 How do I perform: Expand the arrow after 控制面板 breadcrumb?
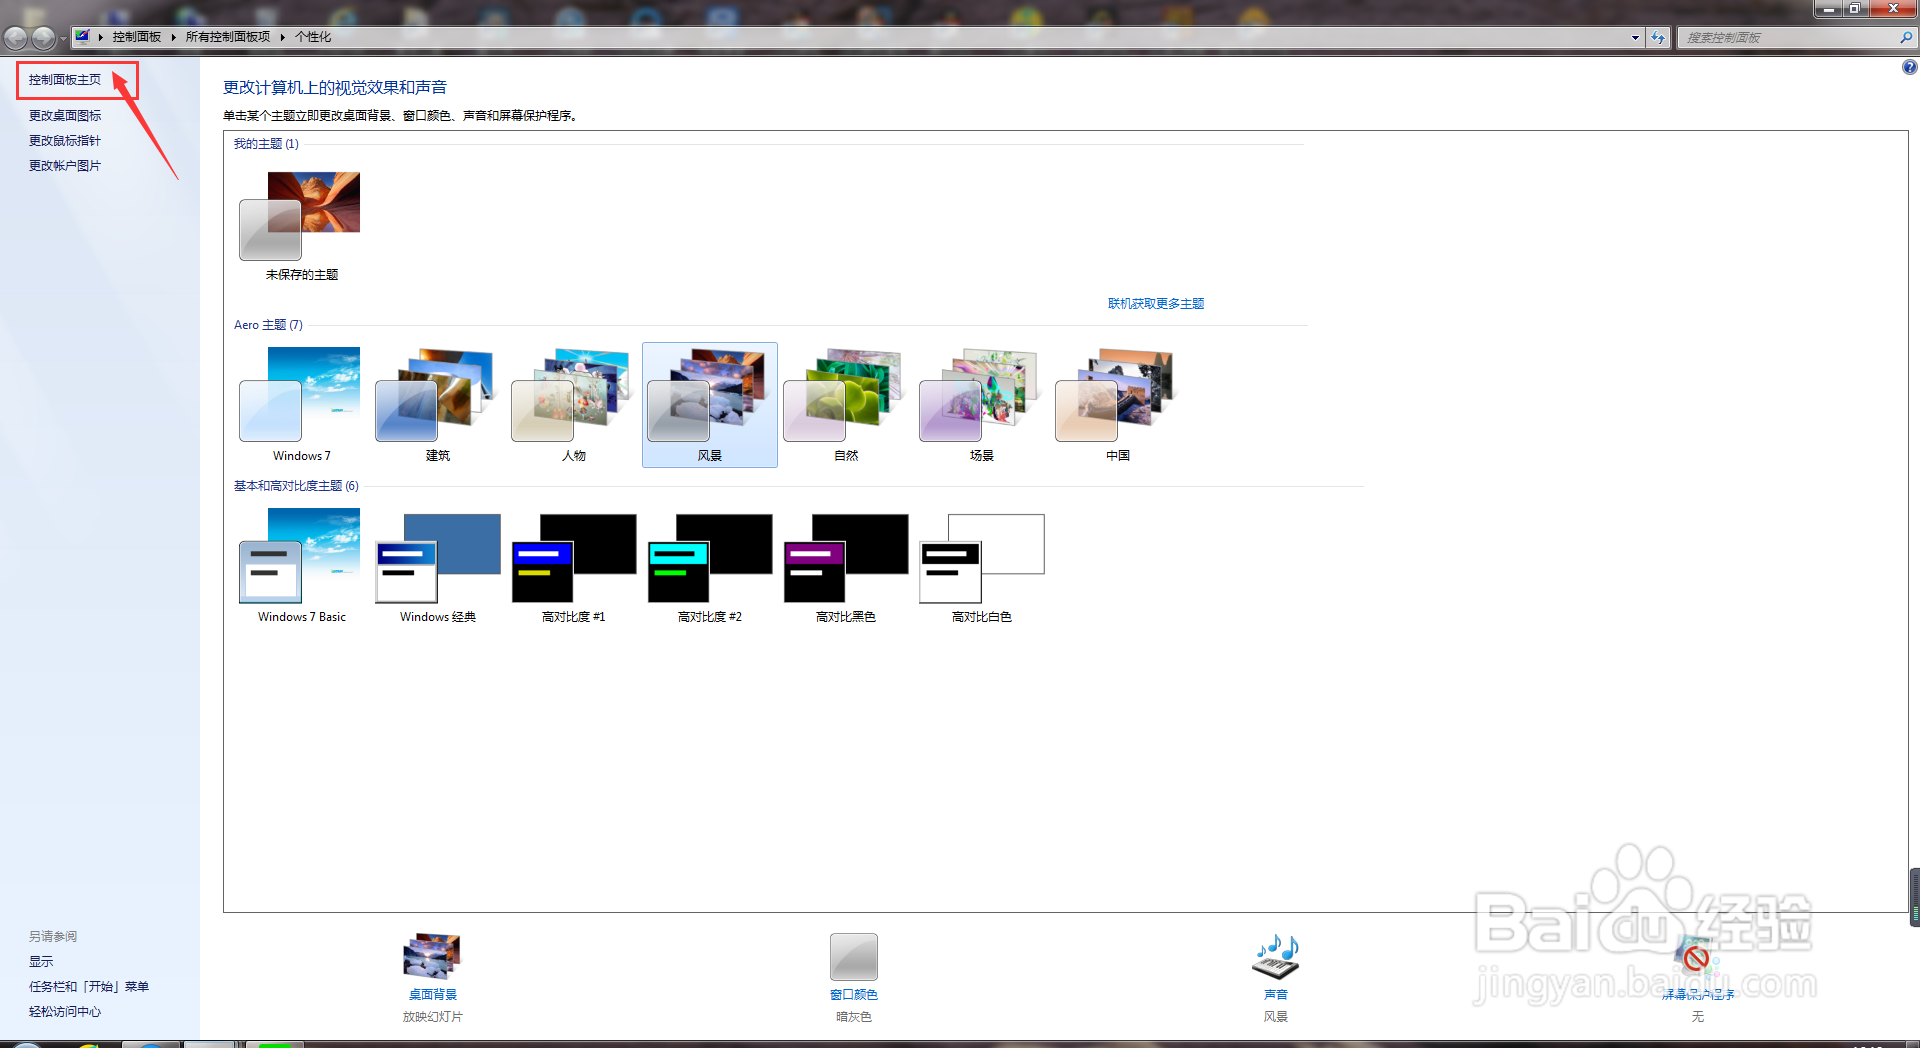173,37
